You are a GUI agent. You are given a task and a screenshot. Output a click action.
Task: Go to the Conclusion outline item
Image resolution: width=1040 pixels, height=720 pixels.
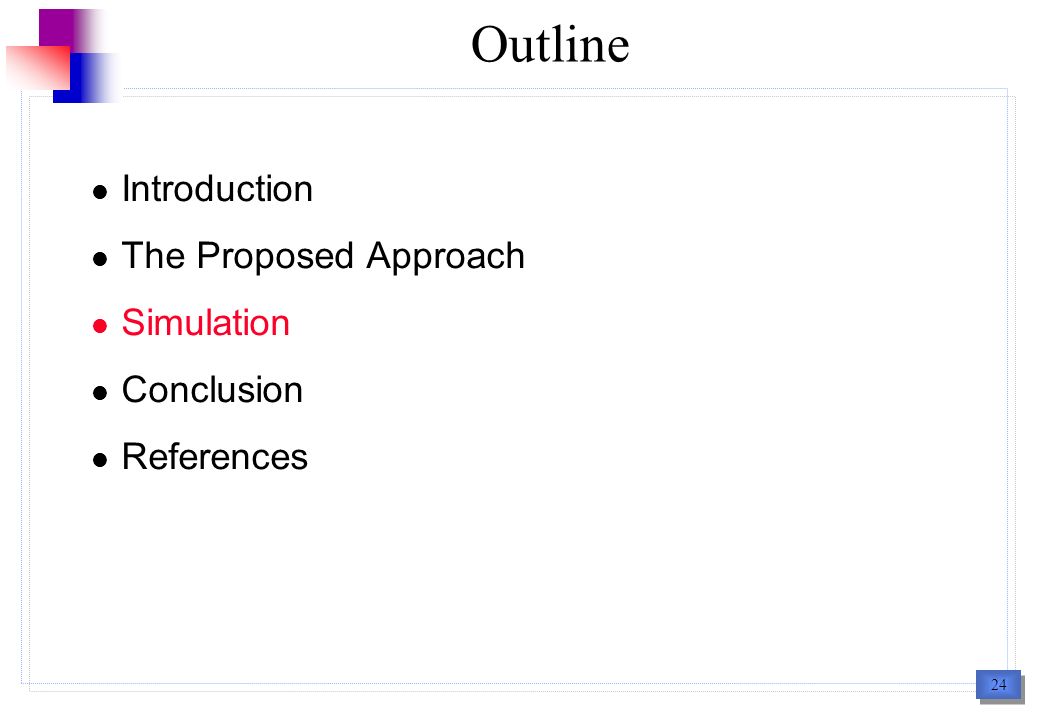tap(212, 389)
